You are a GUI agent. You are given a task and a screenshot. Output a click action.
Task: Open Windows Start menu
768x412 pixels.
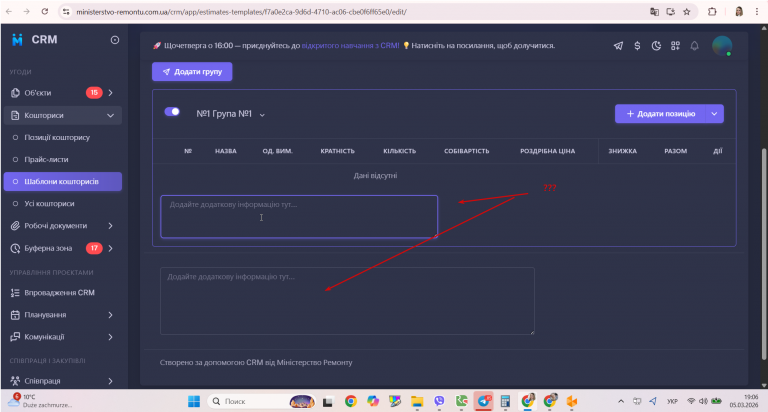coord(194,401)
